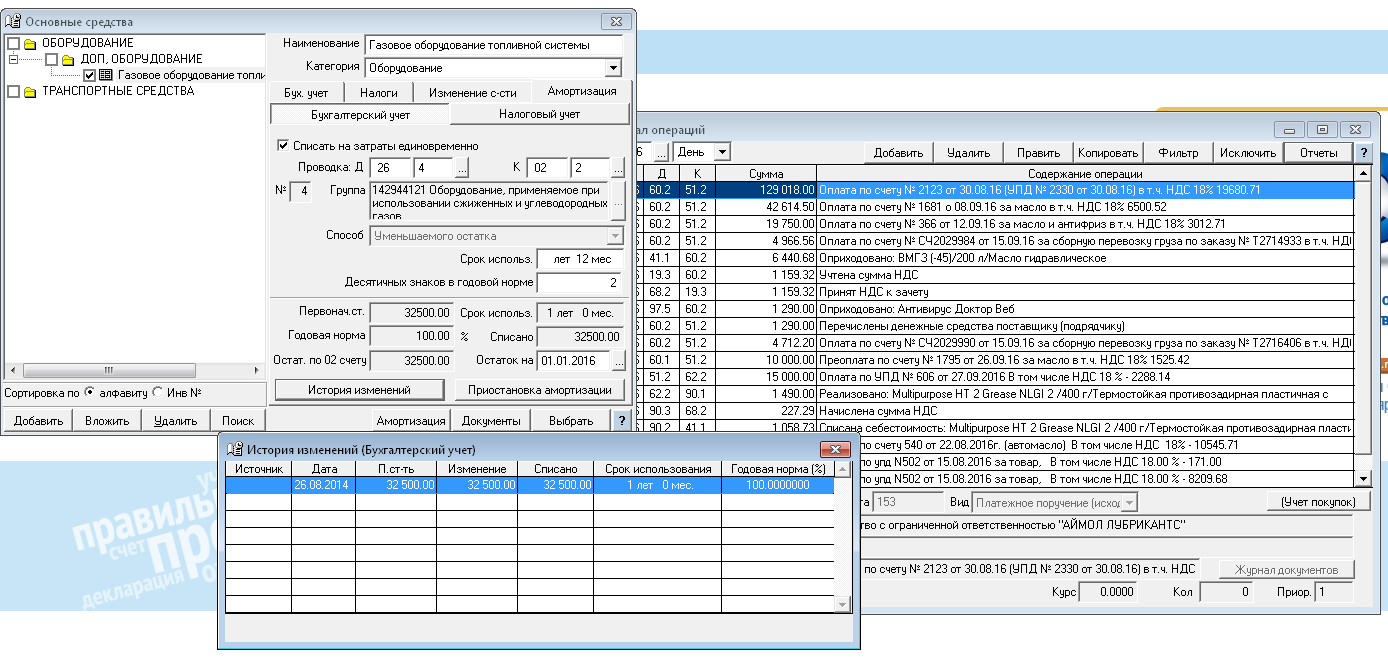Collapse the ДОП. ОБОРУДОВАНИЕ tree node
Viewport: 1388px width, 658px height.
[13, 59]
